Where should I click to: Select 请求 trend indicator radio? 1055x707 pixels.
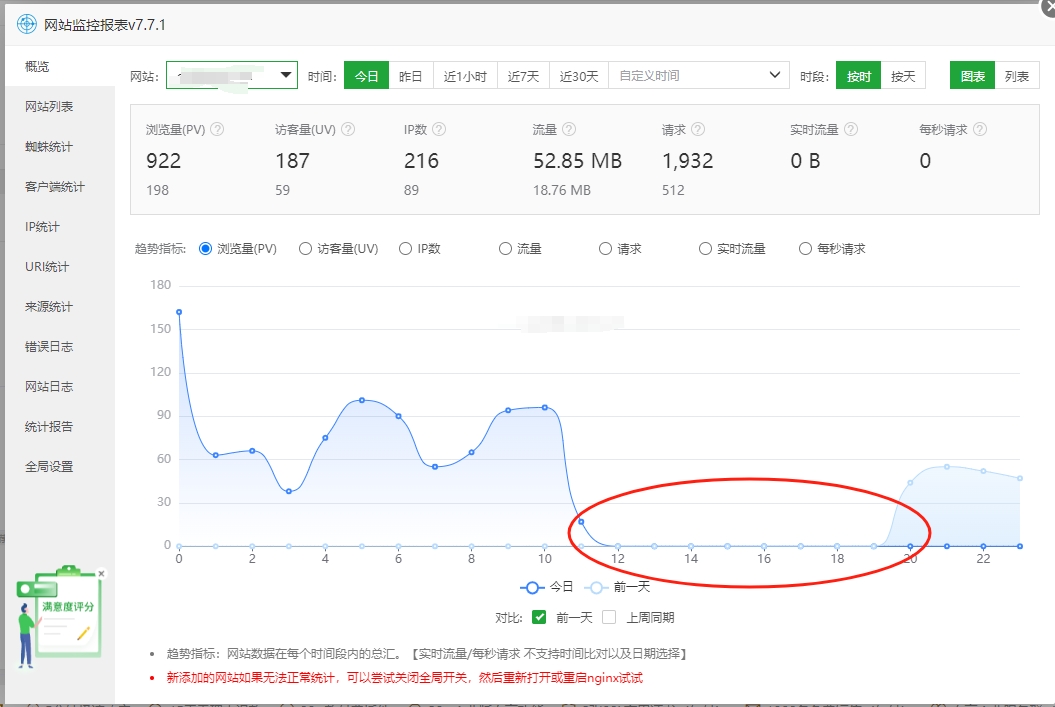(x=606, y=249)
